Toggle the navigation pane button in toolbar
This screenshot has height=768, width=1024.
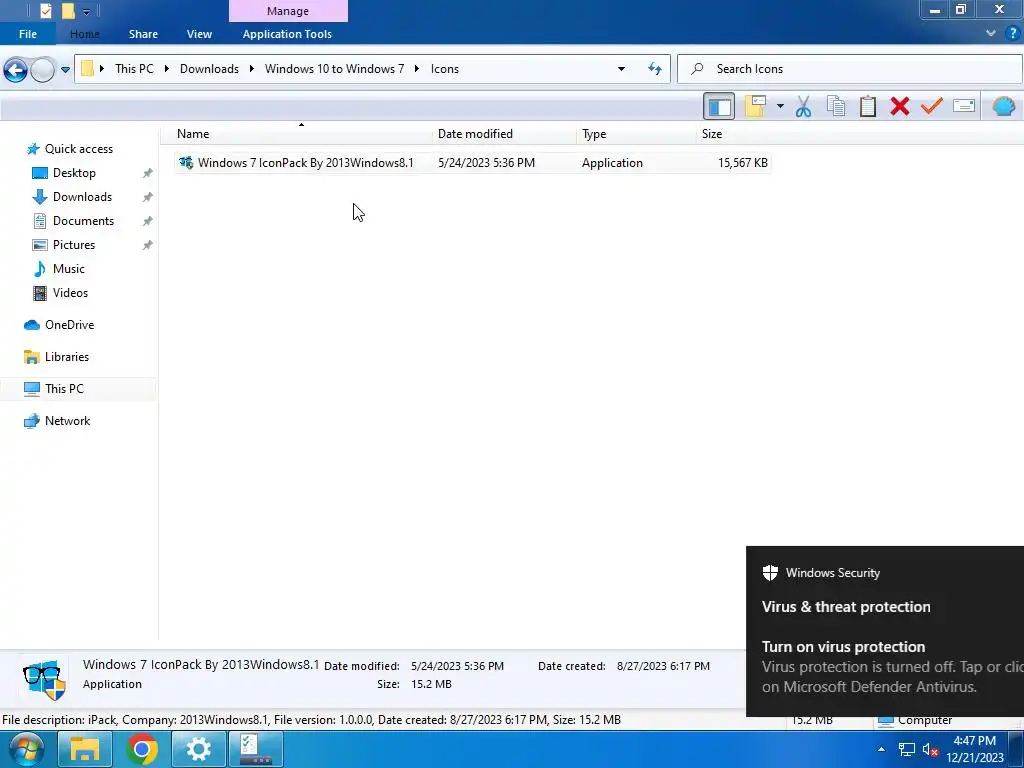(719, 106)
